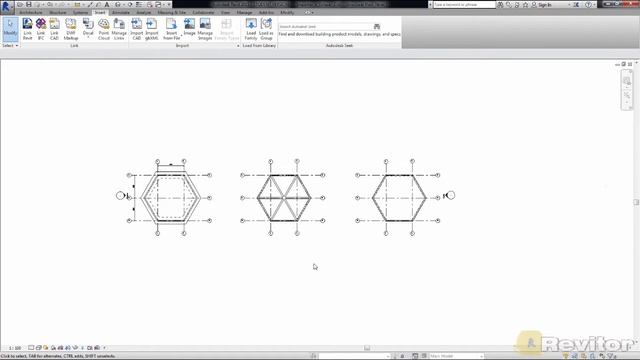Switch to the Collaborate ribbon tab
Viewport: 640px width, 360px height.
tap(203, 13)
